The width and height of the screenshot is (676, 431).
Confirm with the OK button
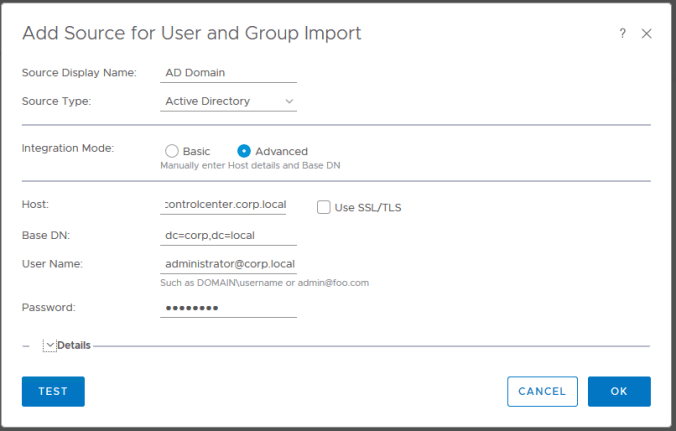(x=619, y=391)
